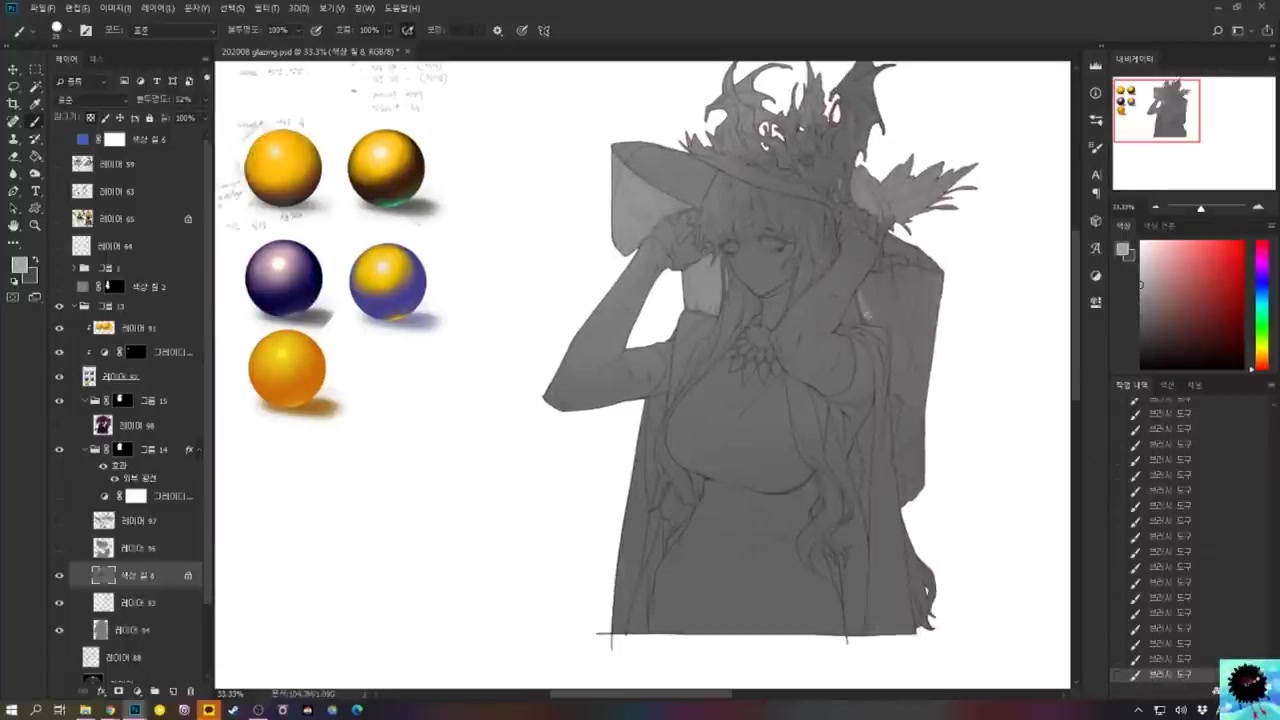1280x720 pixels.
Task: Open the Edit Toolbar ellipsis
Action: point(13,242)
